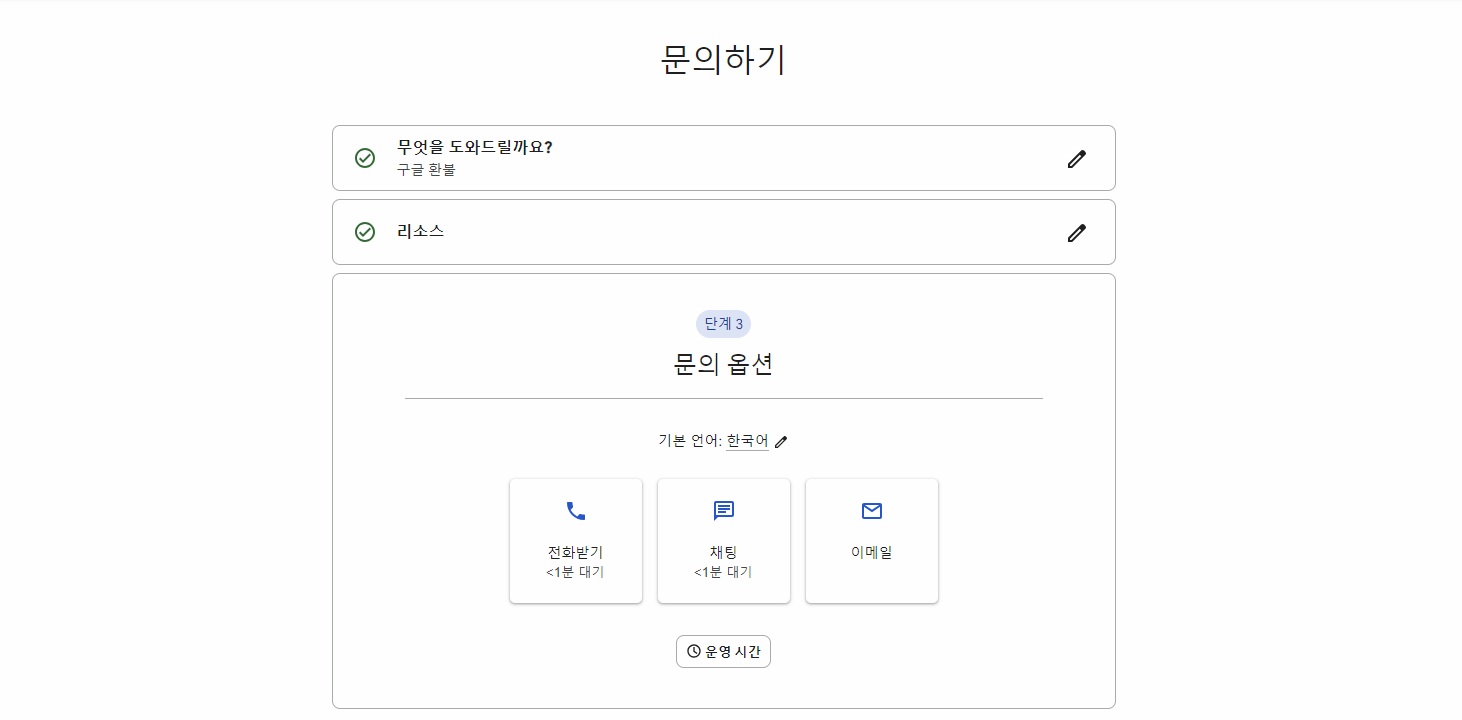This screenshot has width=1462, height=720.
Task: Open the 운영 시간 hours panel
Action: (723, 651)
